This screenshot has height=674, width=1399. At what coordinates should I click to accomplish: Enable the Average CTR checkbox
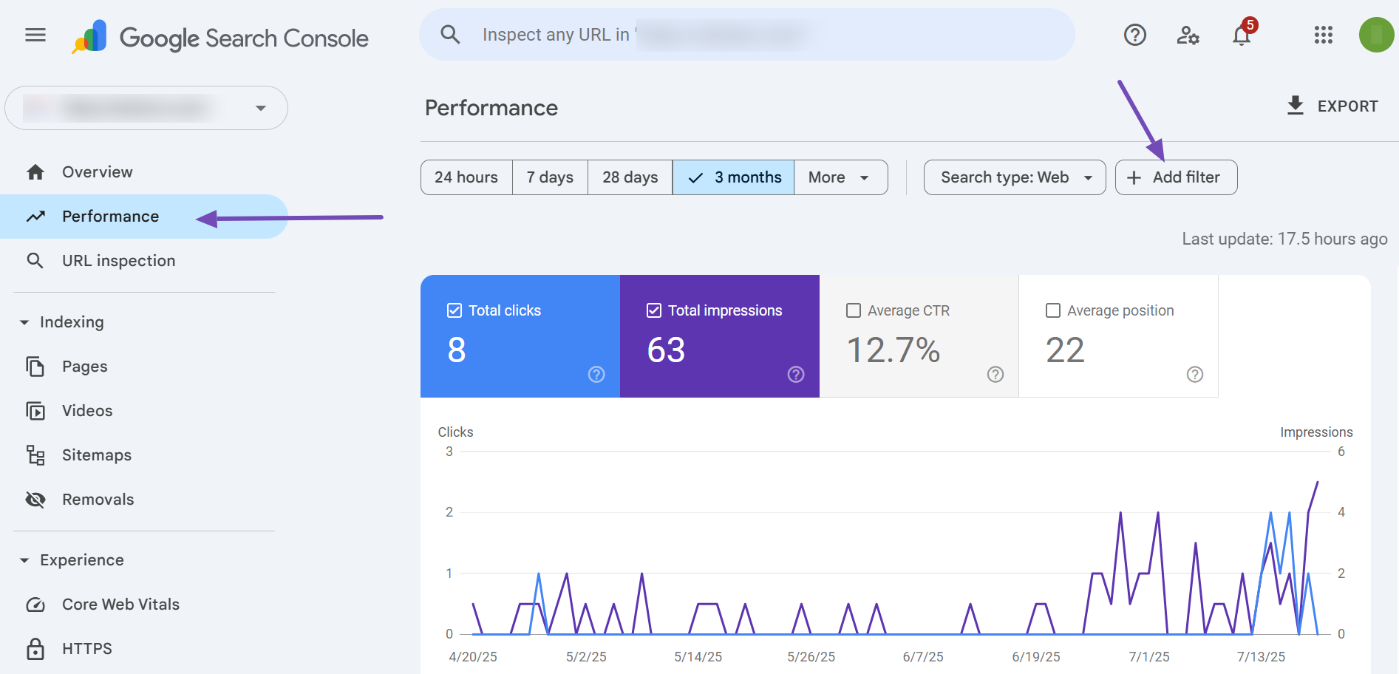coord(853,311)
